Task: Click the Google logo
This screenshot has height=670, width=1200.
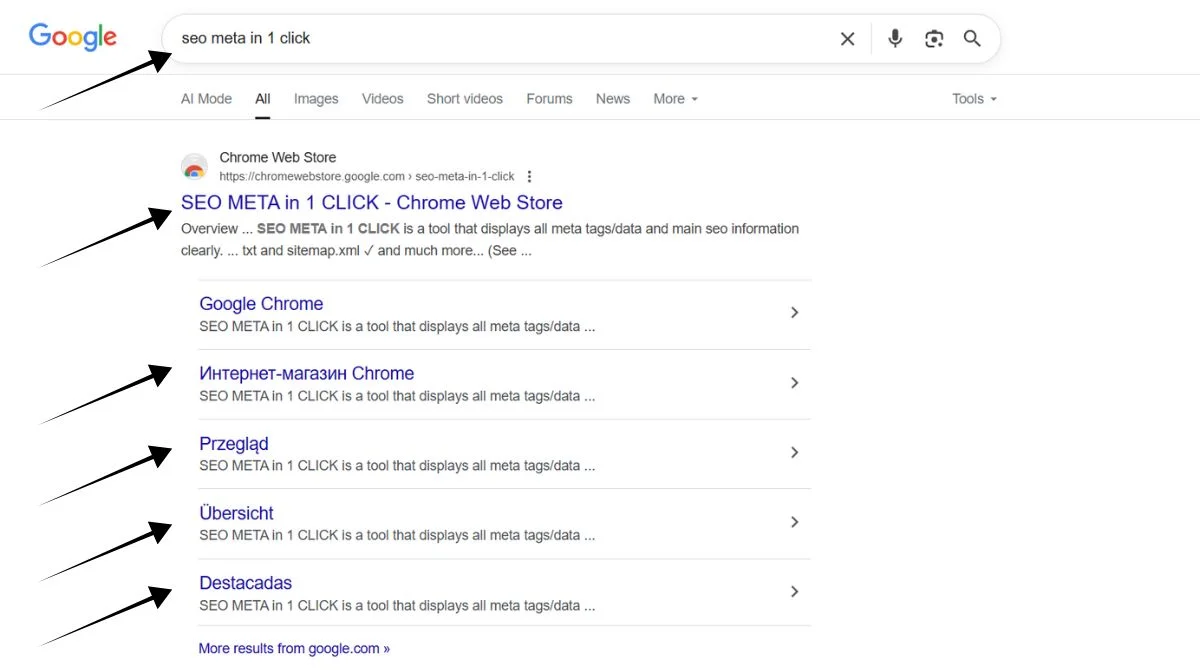Action: click(73, 37)
